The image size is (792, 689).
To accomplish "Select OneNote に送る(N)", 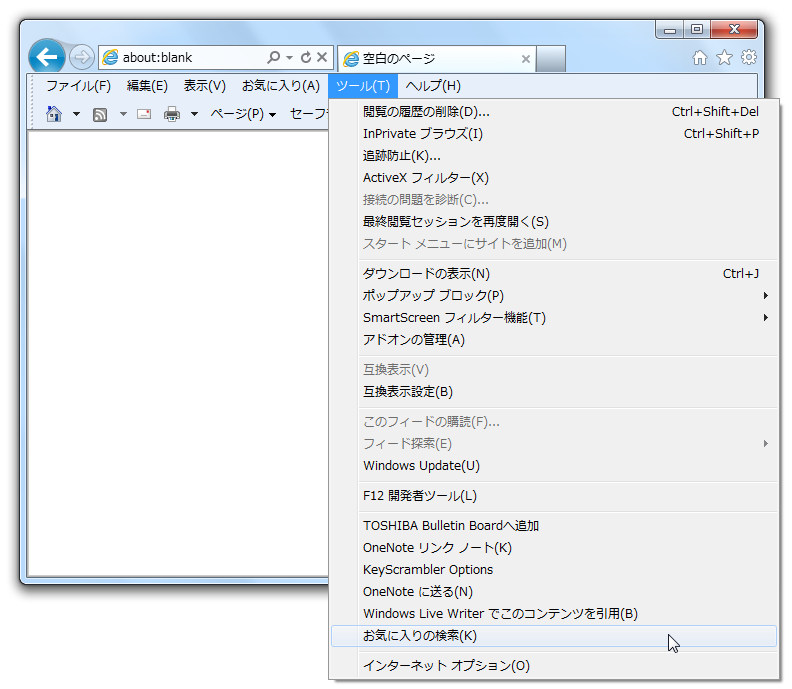I will click(554, 592).
